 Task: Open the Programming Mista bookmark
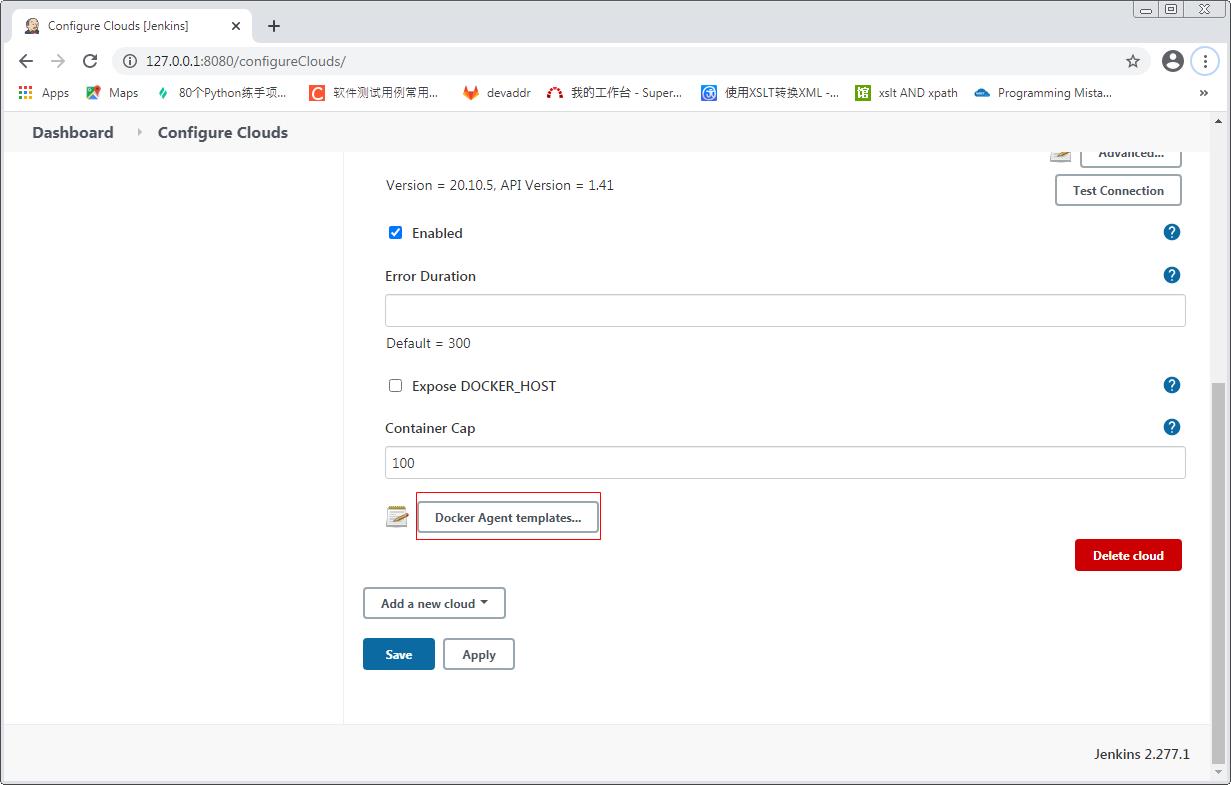tap(1043, 93)
